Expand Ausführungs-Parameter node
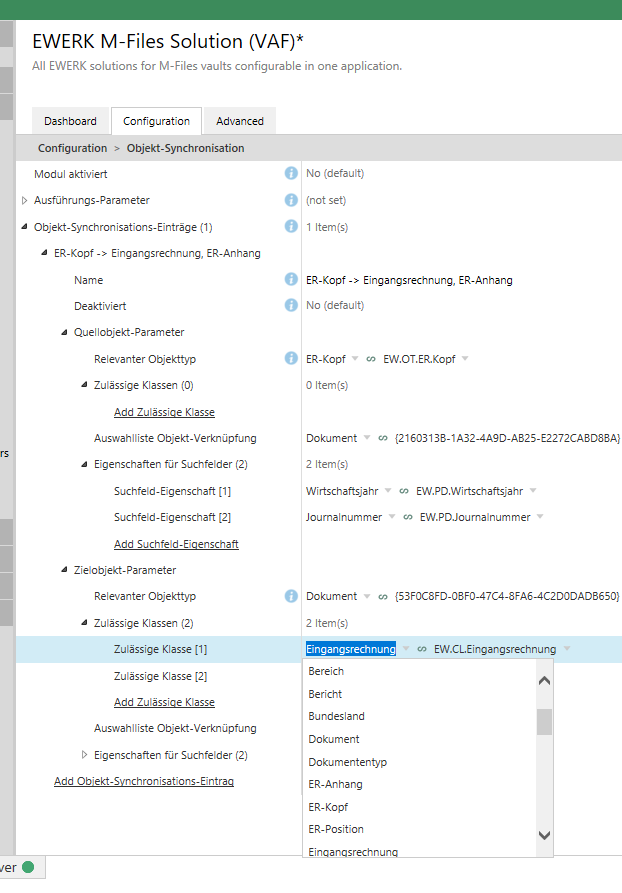This screenshot has height=893, width=622. click(x=24, y=200)
